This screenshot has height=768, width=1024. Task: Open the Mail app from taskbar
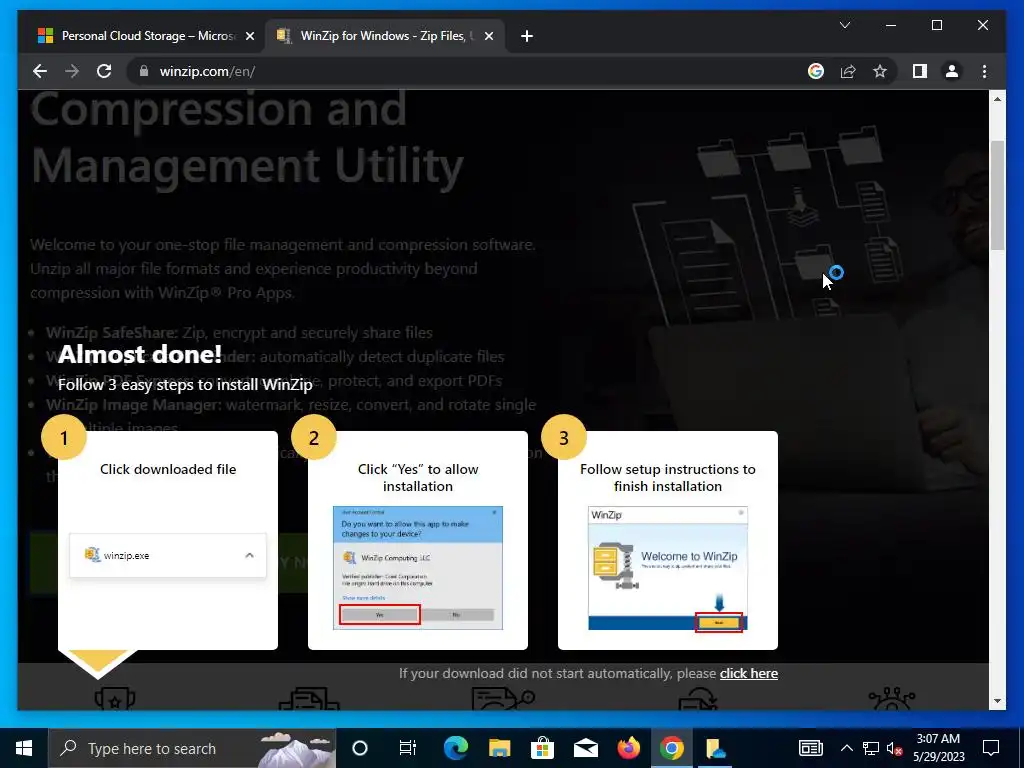point(586,748)
